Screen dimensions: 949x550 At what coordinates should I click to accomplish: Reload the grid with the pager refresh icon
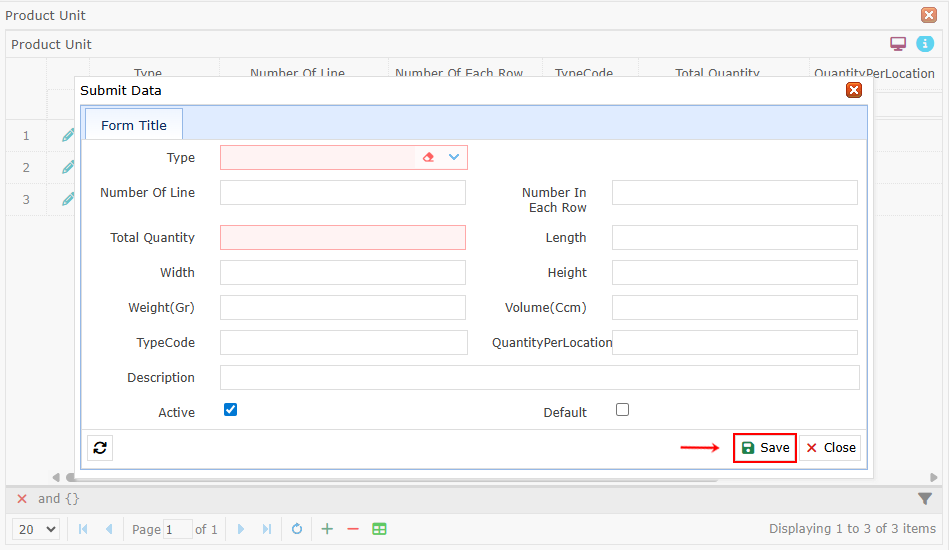297,529
